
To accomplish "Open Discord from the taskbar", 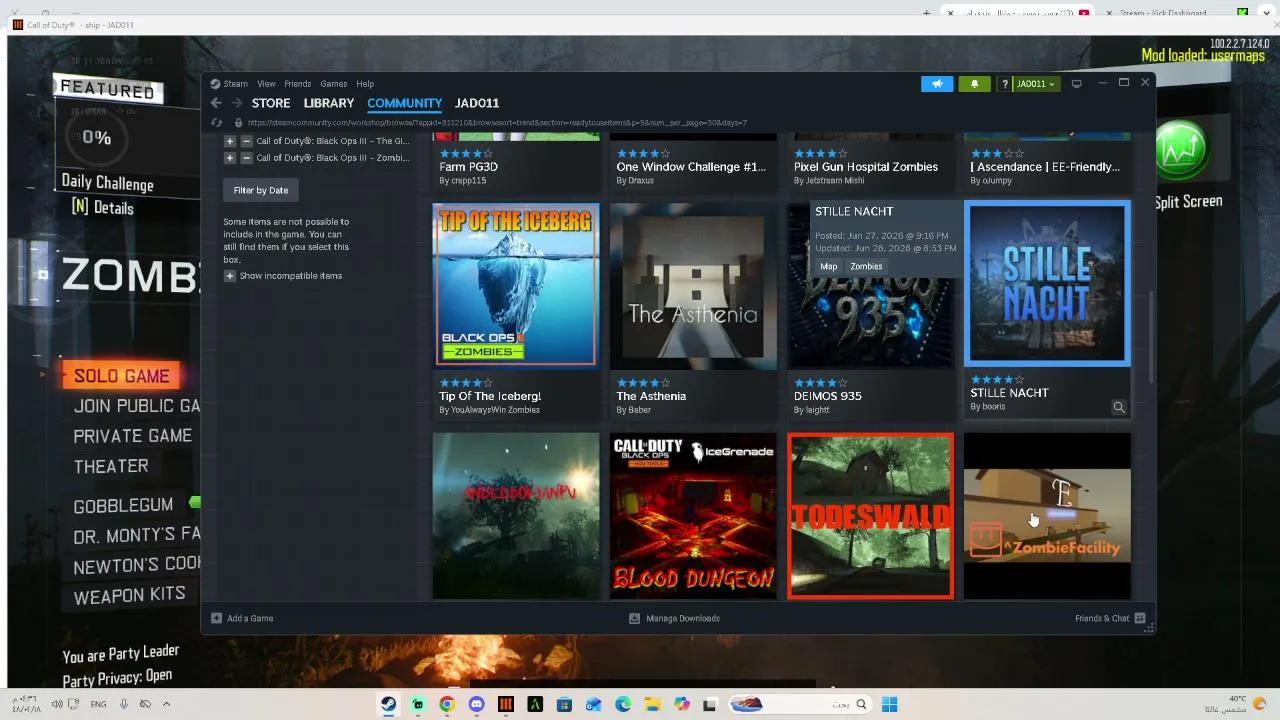I will (x=476, y=704).
